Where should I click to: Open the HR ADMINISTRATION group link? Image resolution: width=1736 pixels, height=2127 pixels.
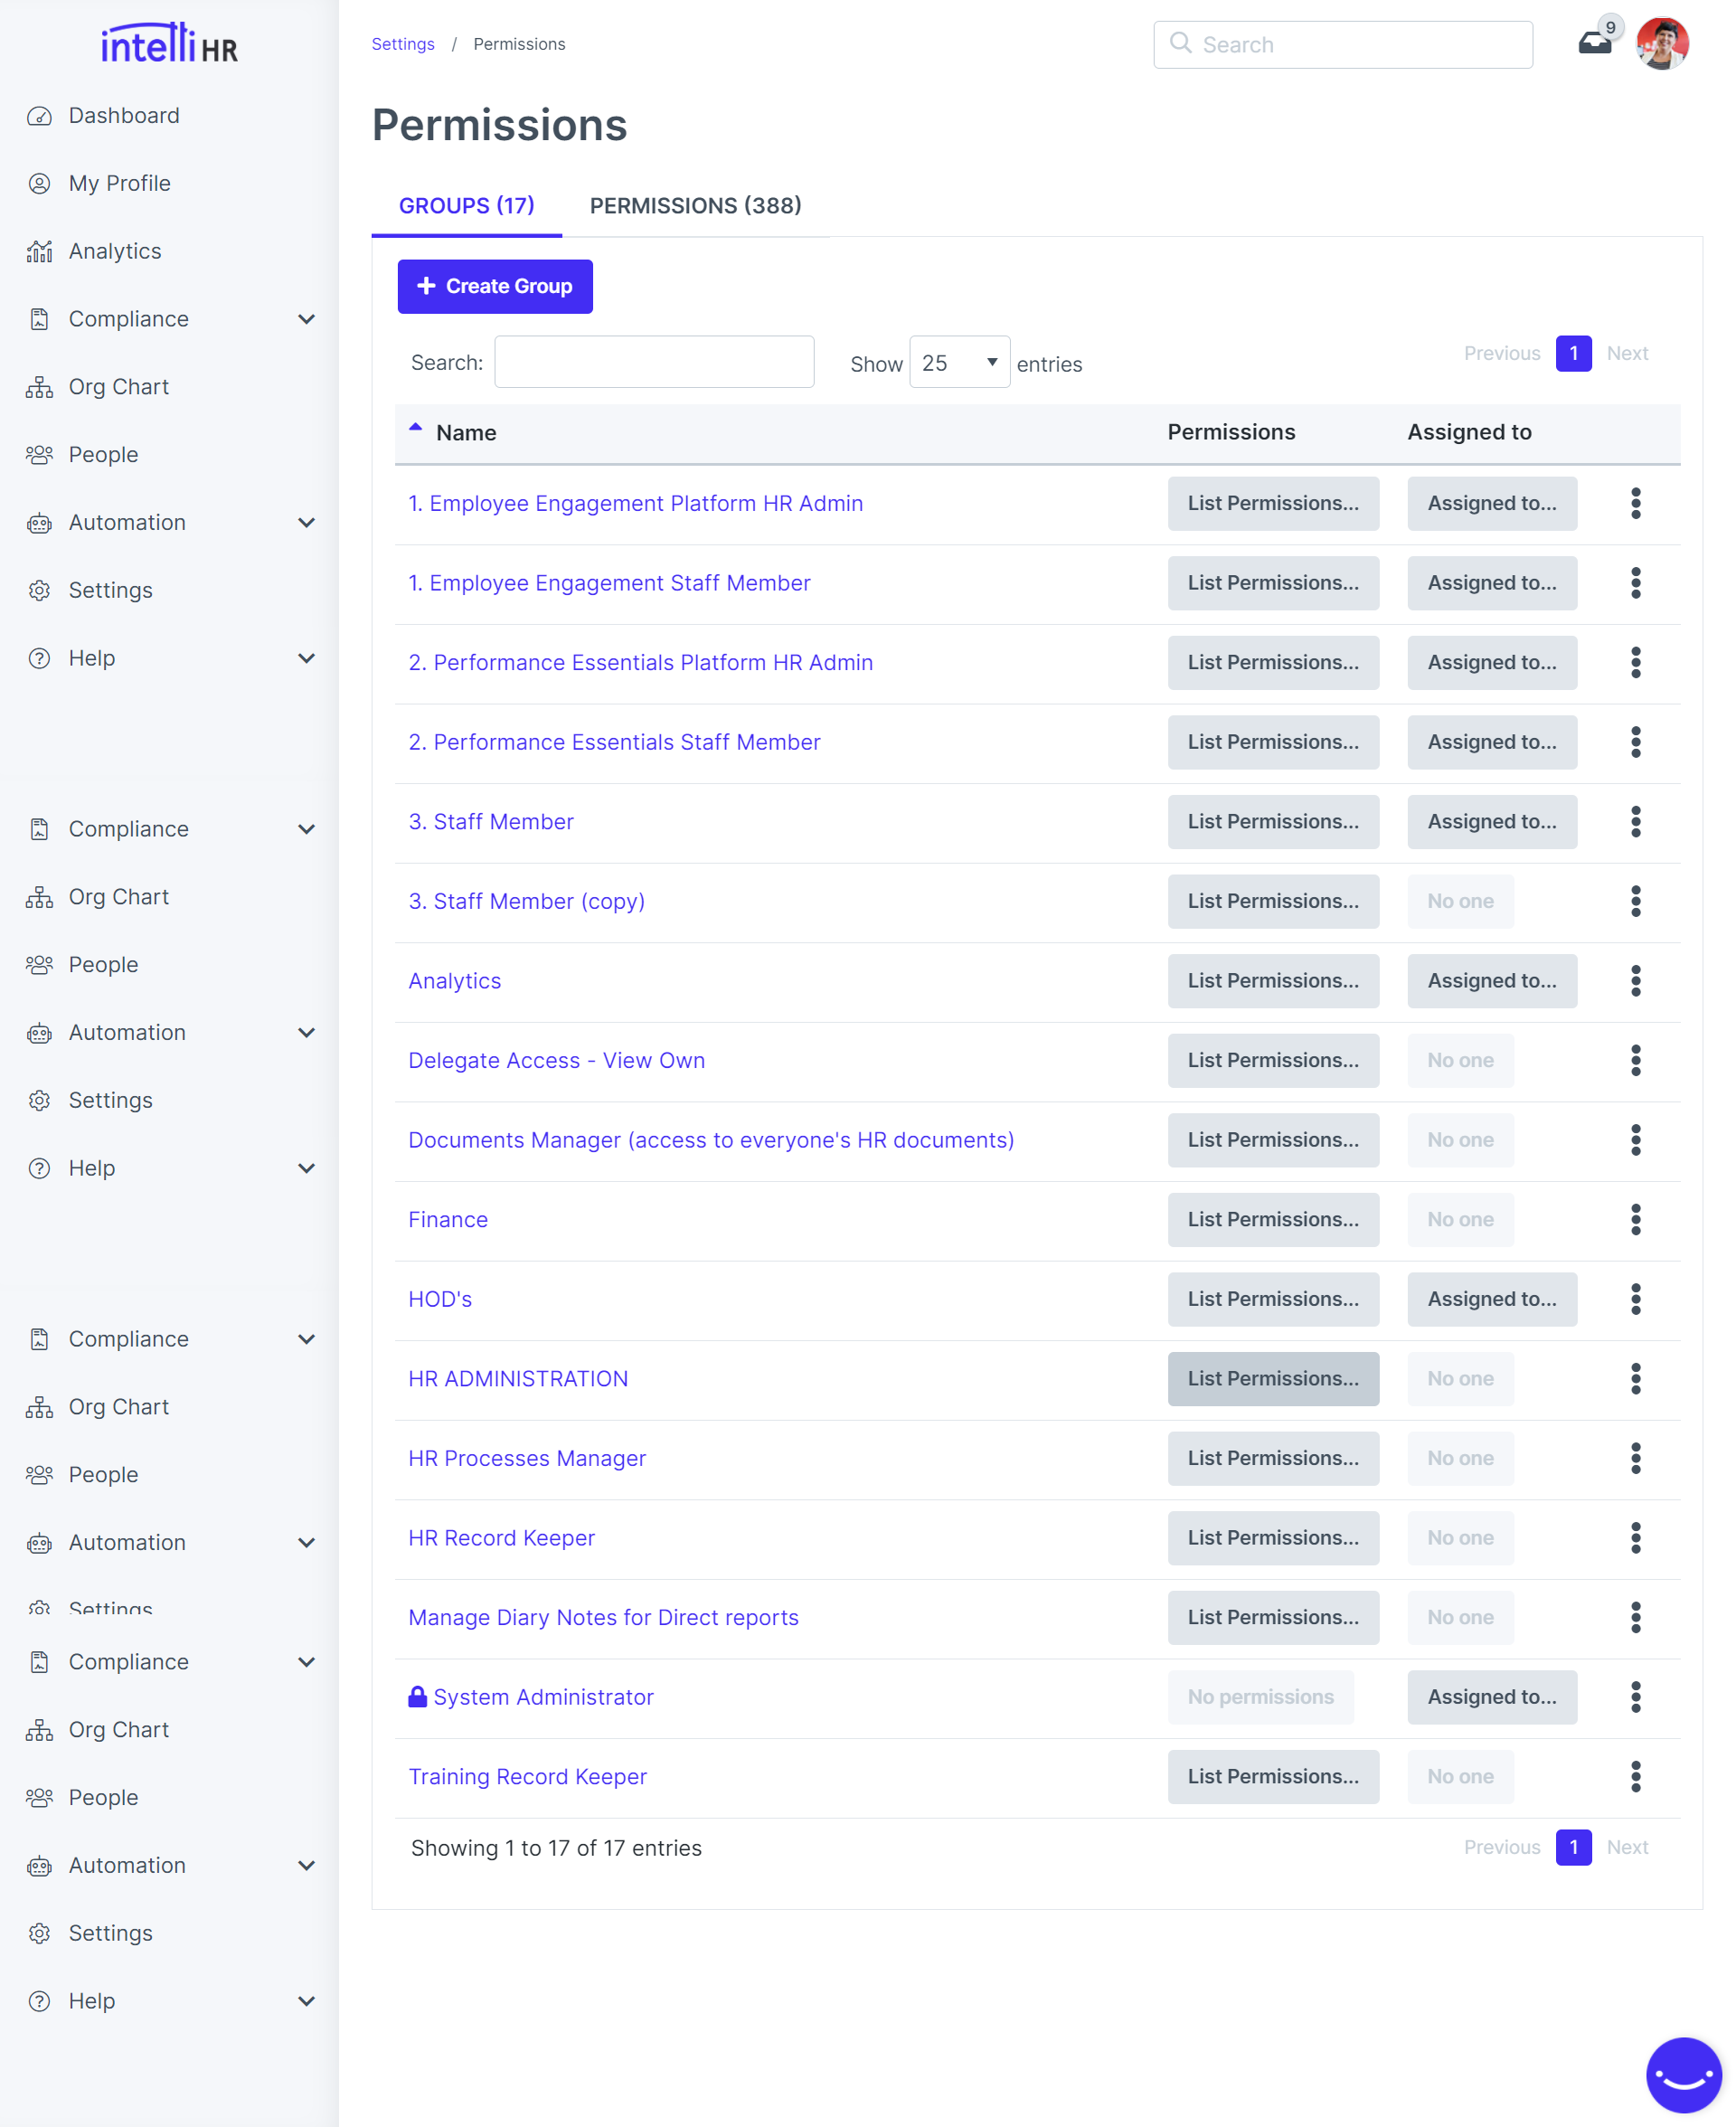tap(518, 1378)
